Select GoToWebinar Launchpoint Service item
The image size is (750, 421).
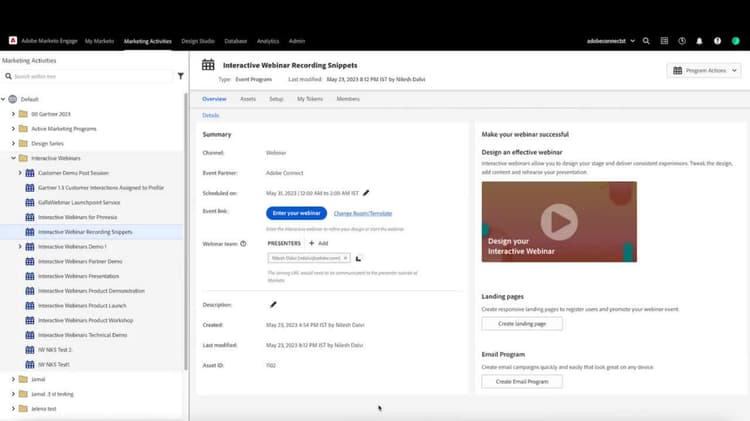tap(79, 202)
